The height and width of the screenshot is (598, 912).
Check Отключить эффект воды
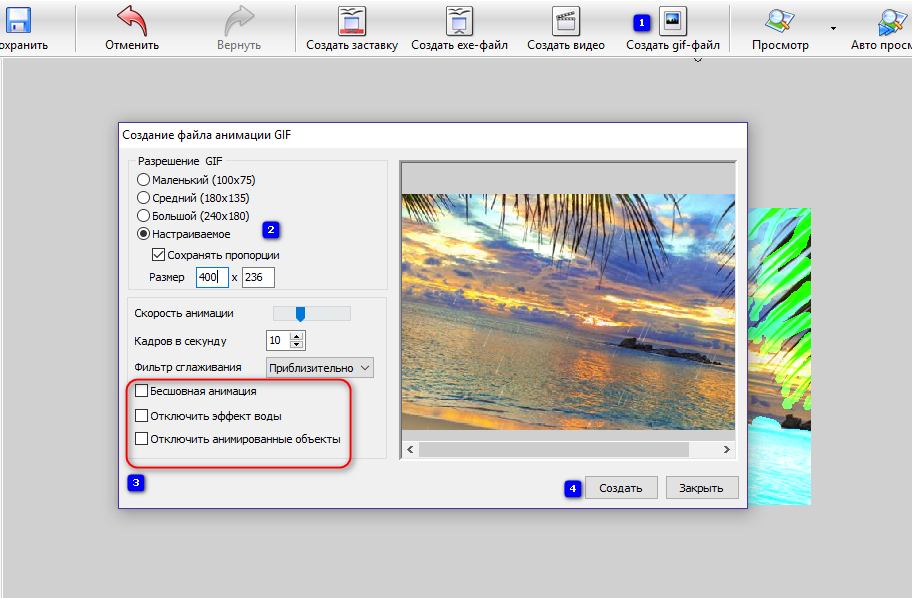pos(141,415)
